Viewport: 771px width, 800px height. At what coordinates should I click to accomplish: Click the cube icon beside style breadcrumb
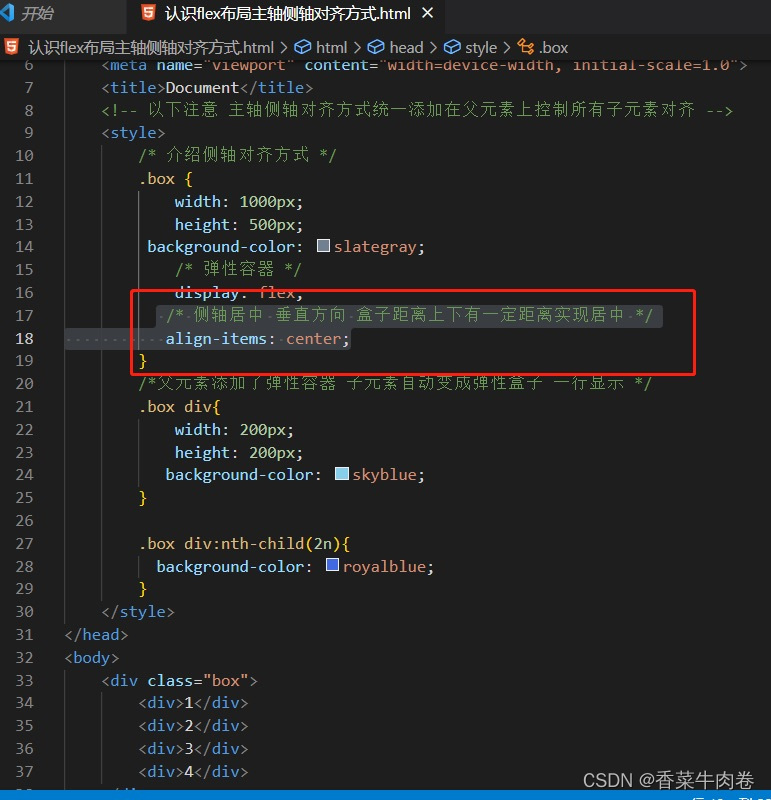[x=452, y=47]
